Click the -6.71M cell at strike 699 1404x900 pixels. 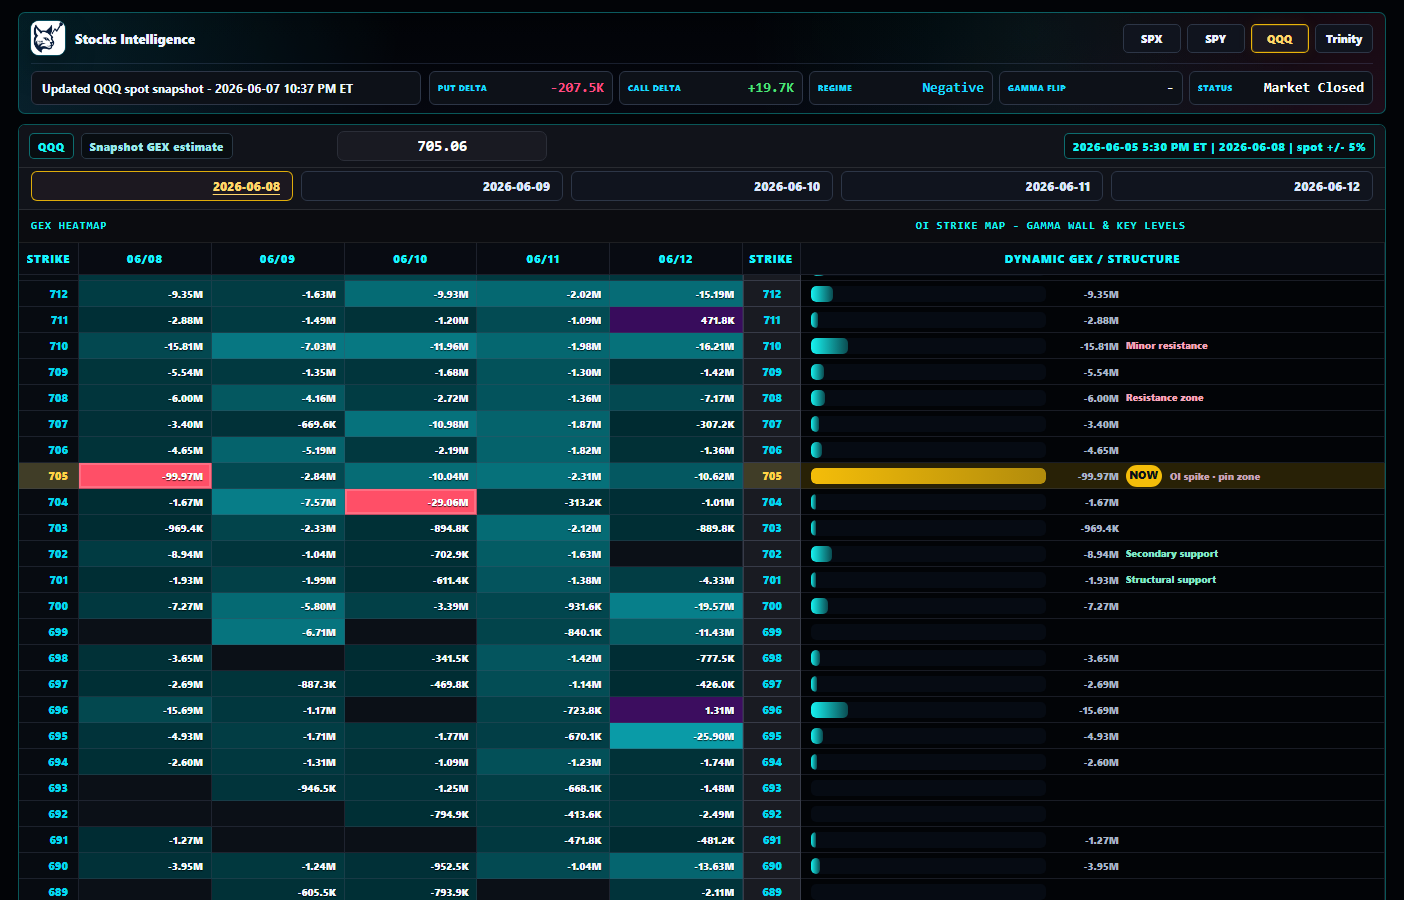click(278, 632)
